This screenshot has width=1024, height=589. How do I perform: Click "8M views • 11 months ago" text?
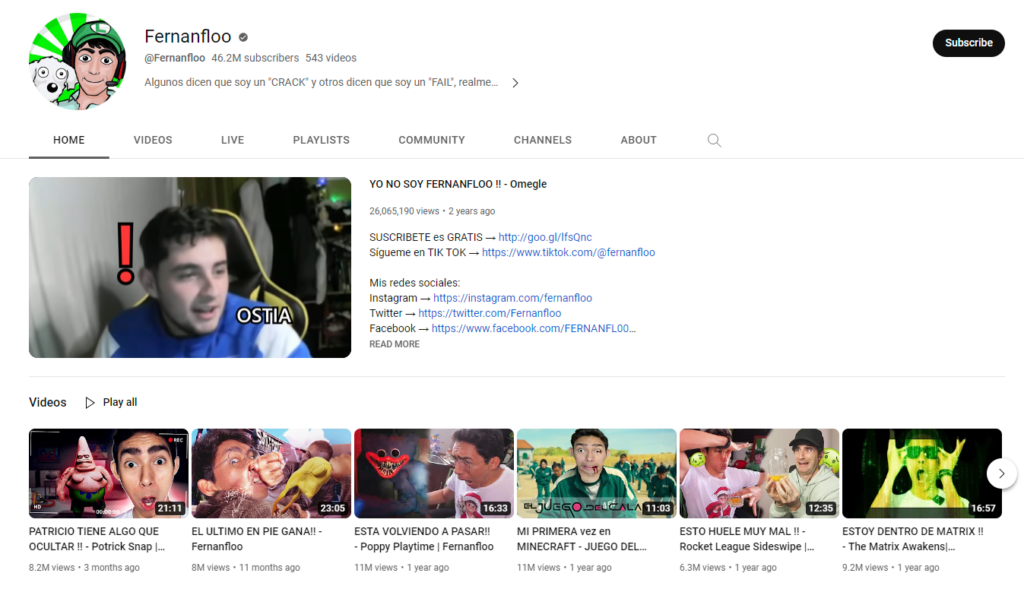[x=246, y=567]
